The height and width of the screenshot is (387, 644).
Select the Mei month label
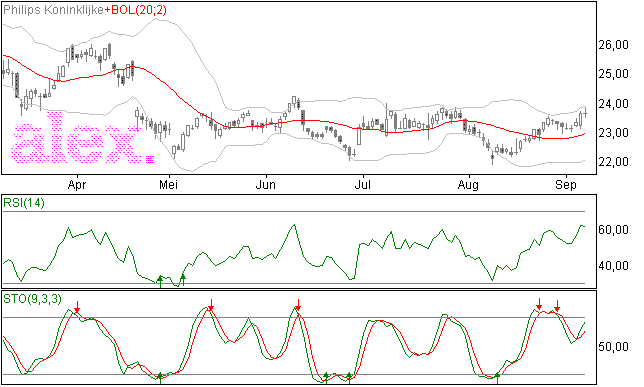pos(168,185)
